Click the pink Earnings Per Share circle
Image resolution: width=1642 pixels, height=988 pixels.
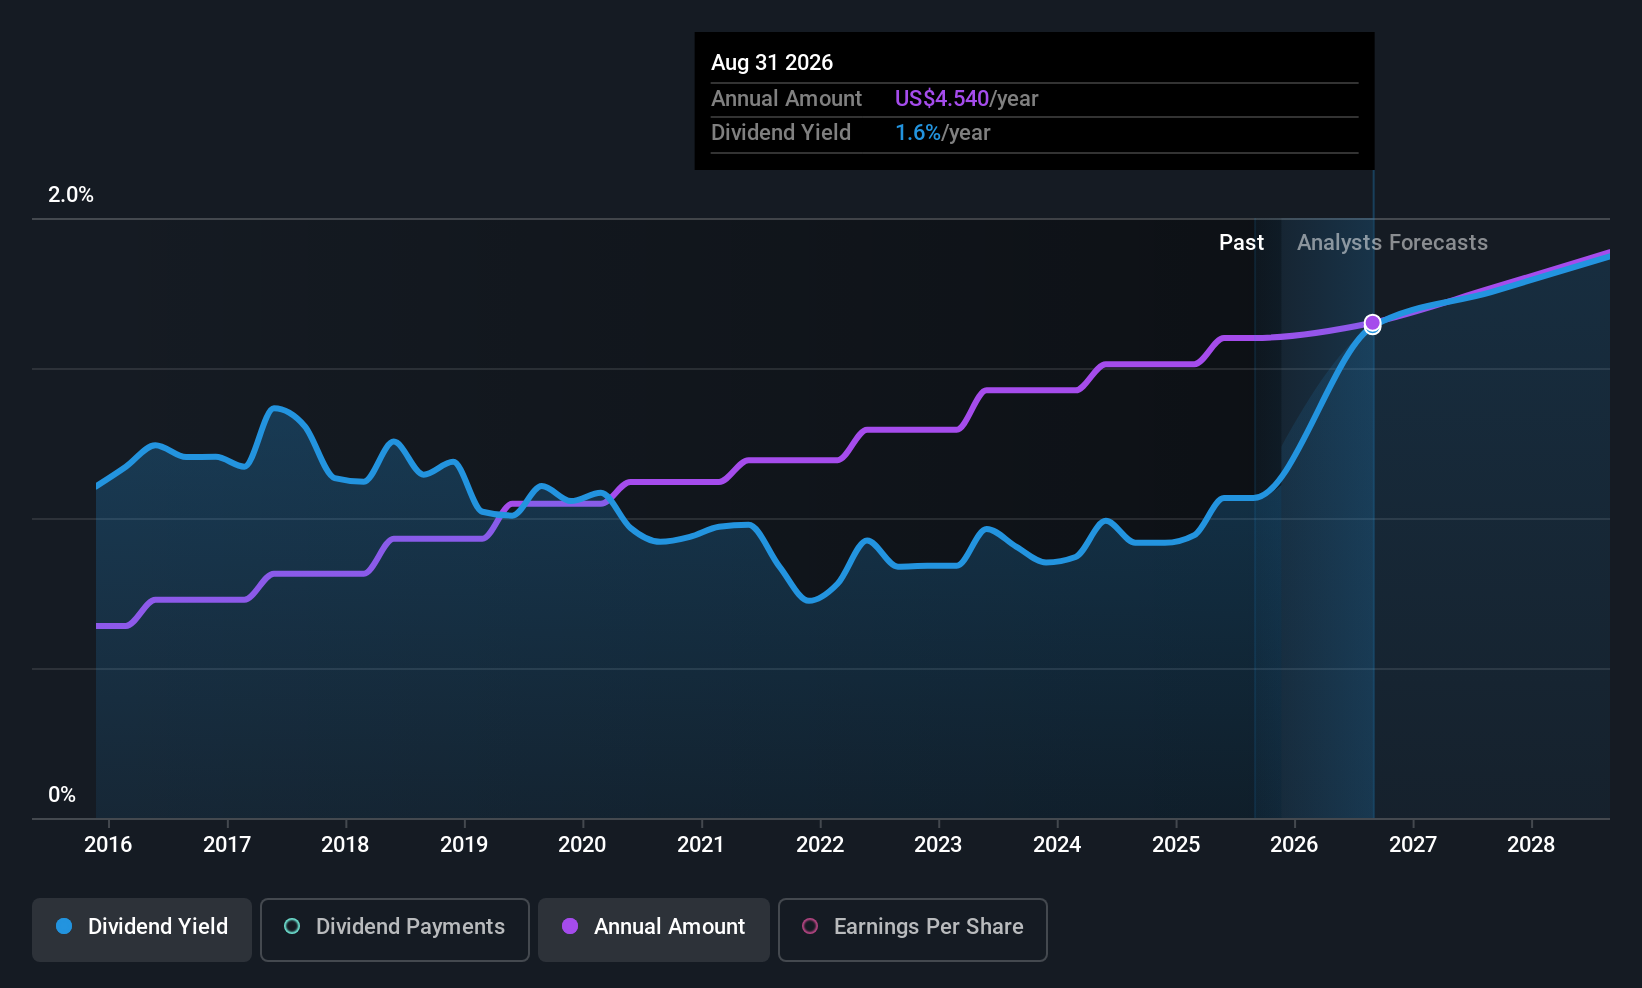click(810, 926)
